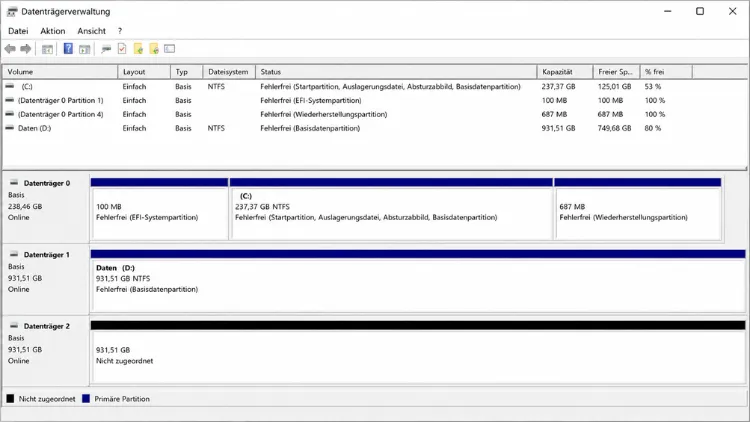Click the 53 % free cell
Viewport: 750px width, 422px height.
tap(652, 87)
